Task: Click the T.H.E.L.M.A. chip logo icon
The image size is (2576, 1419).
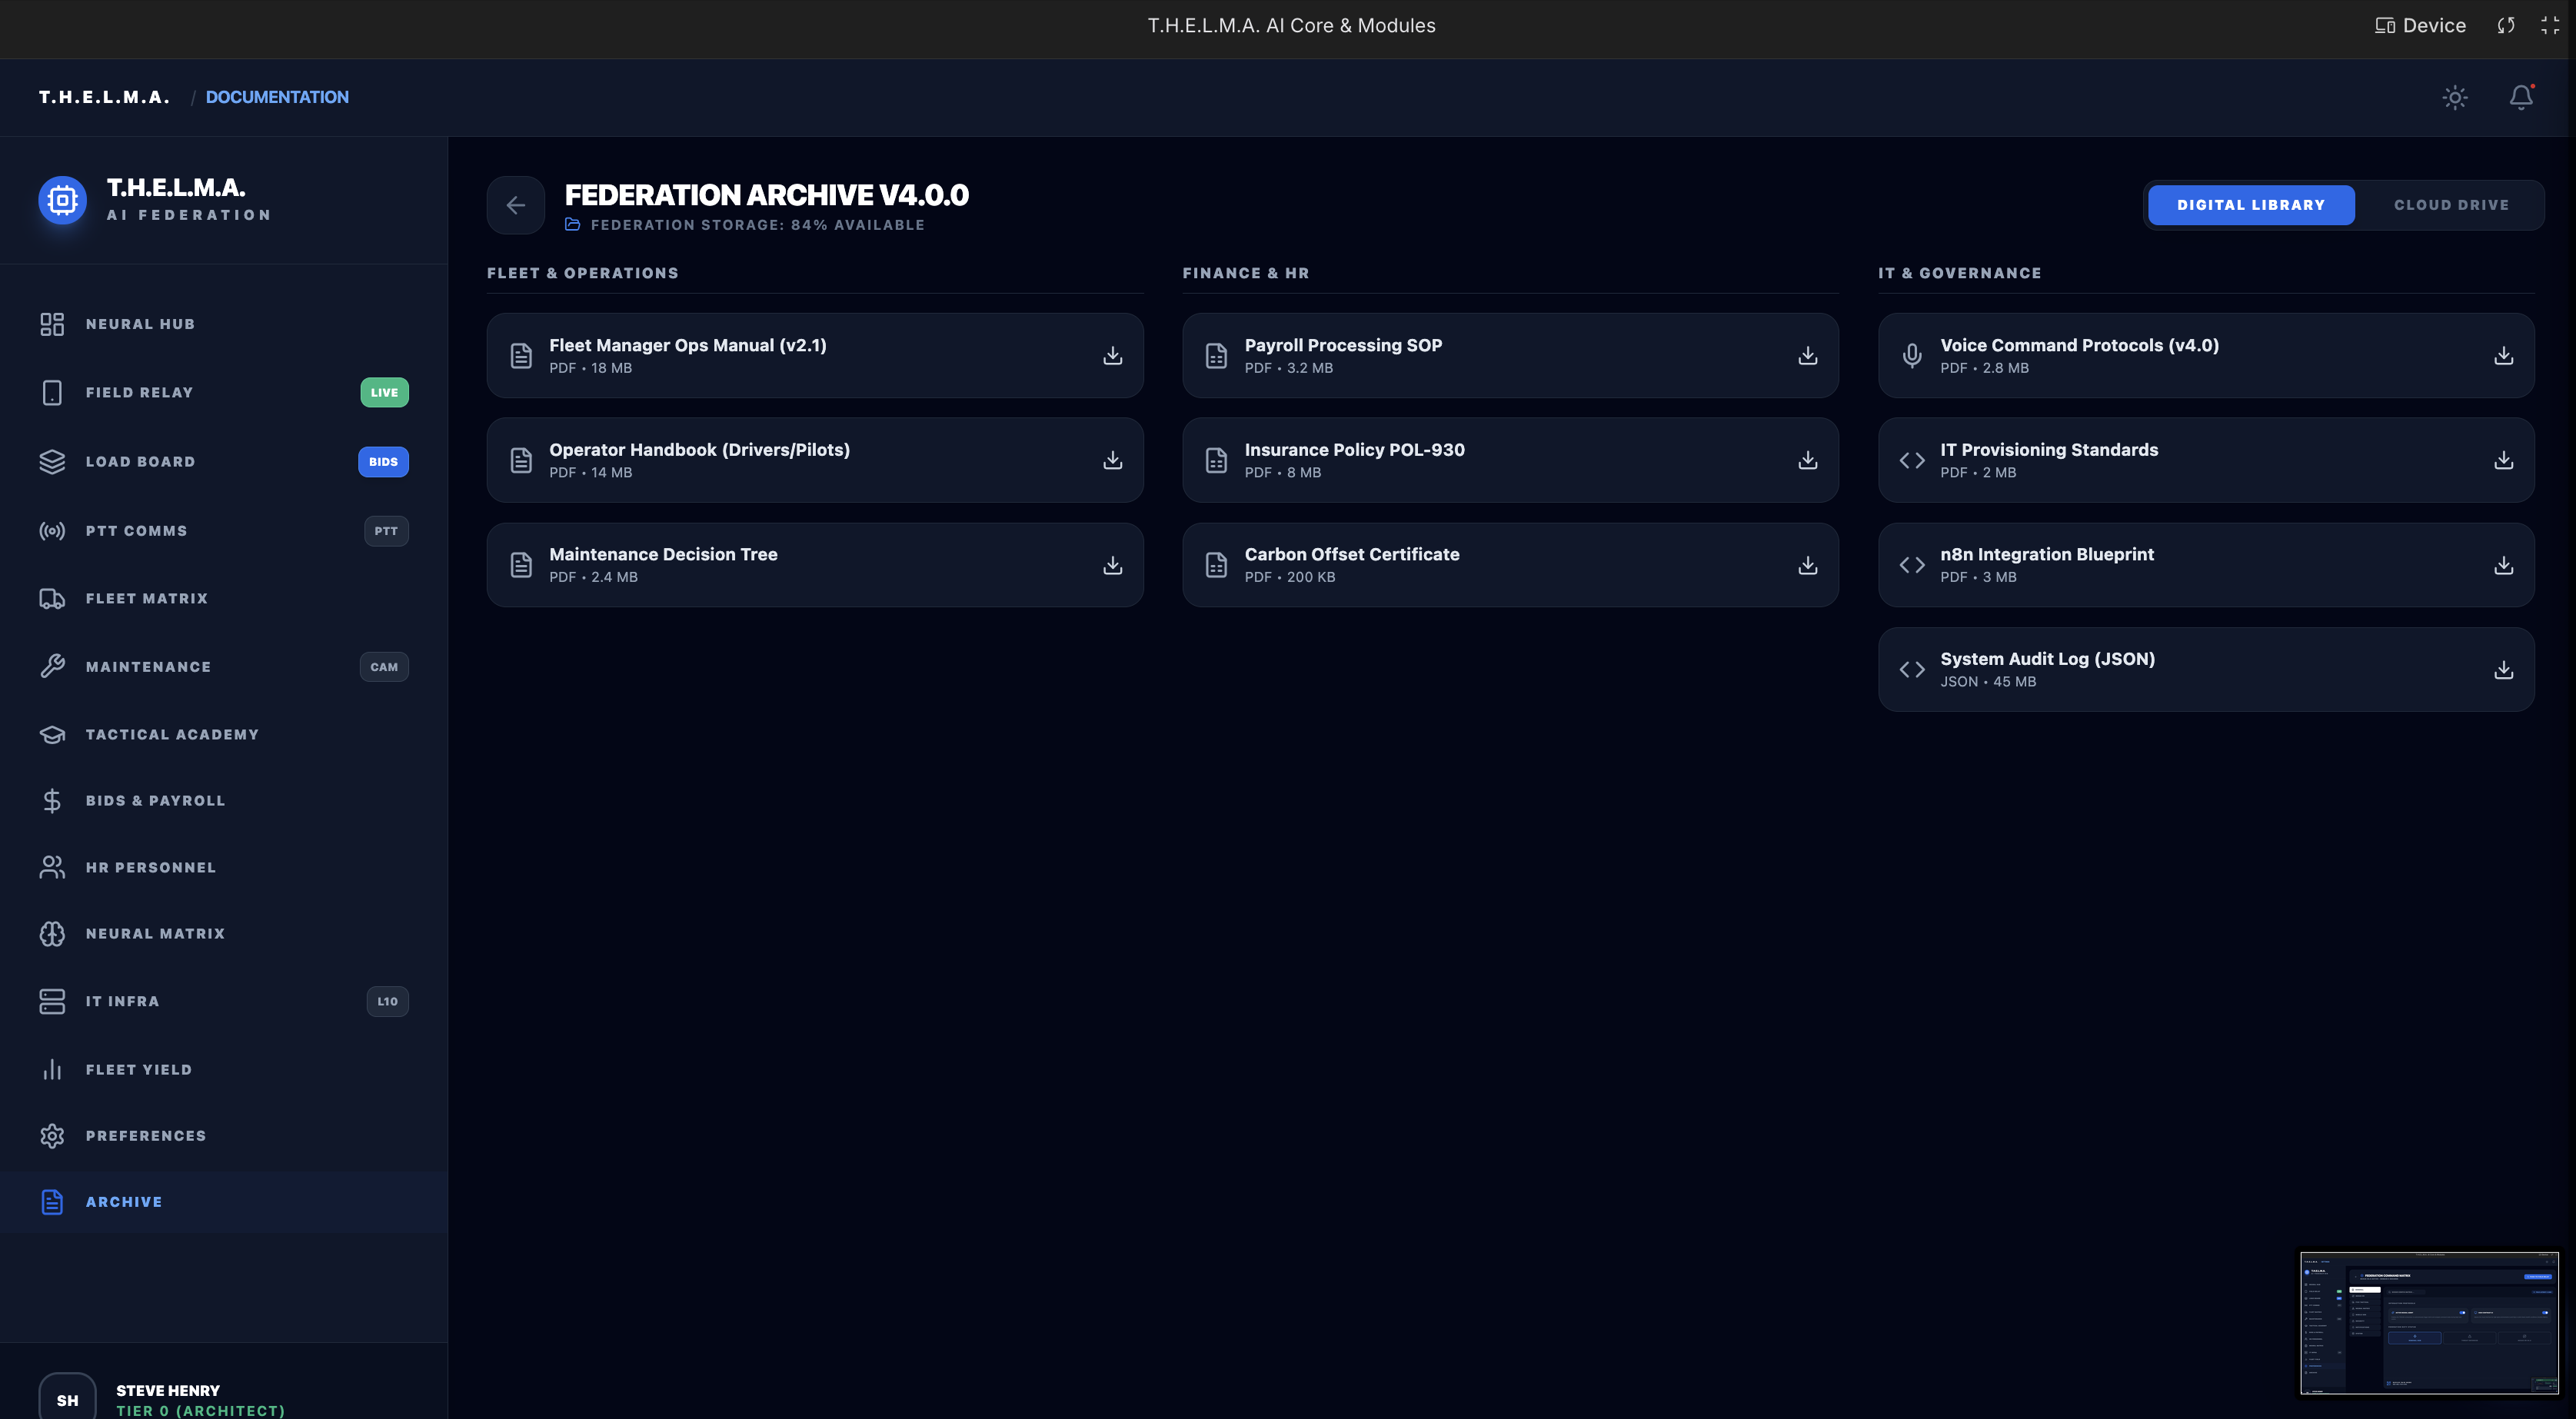Action: [x=62, y=200]
